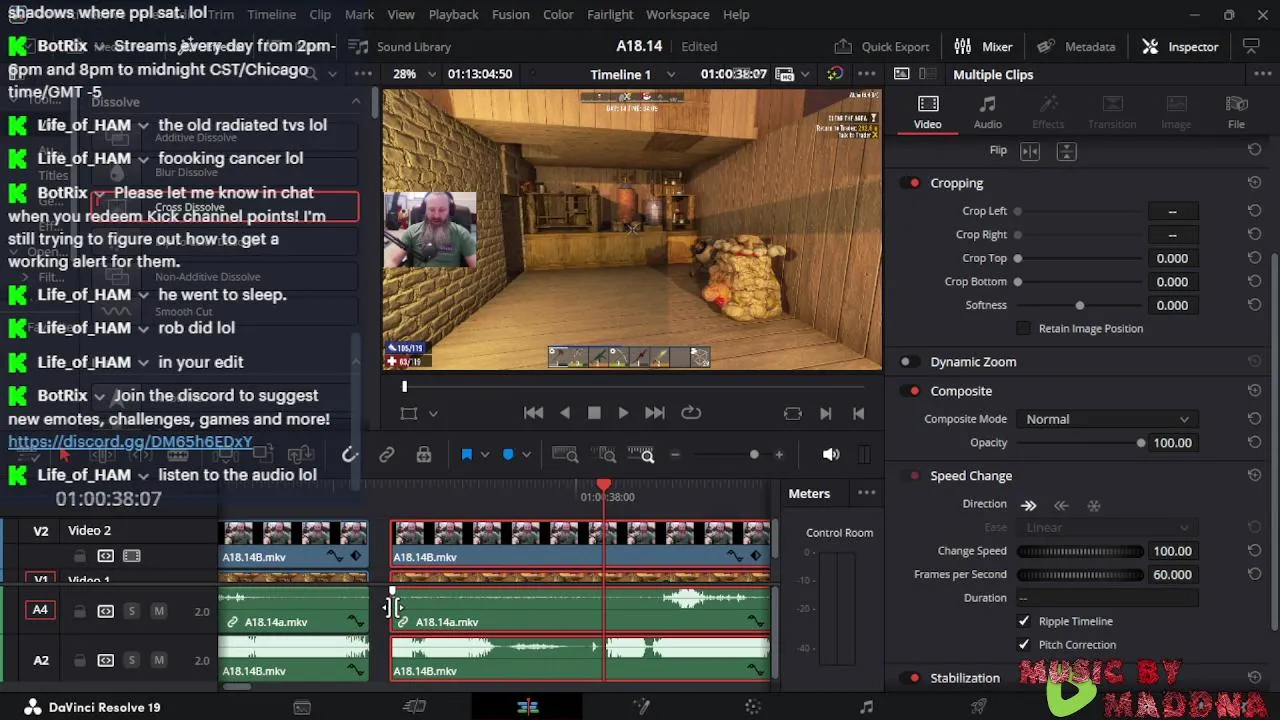
Task: Mute audio track A4
Action: 158,611
